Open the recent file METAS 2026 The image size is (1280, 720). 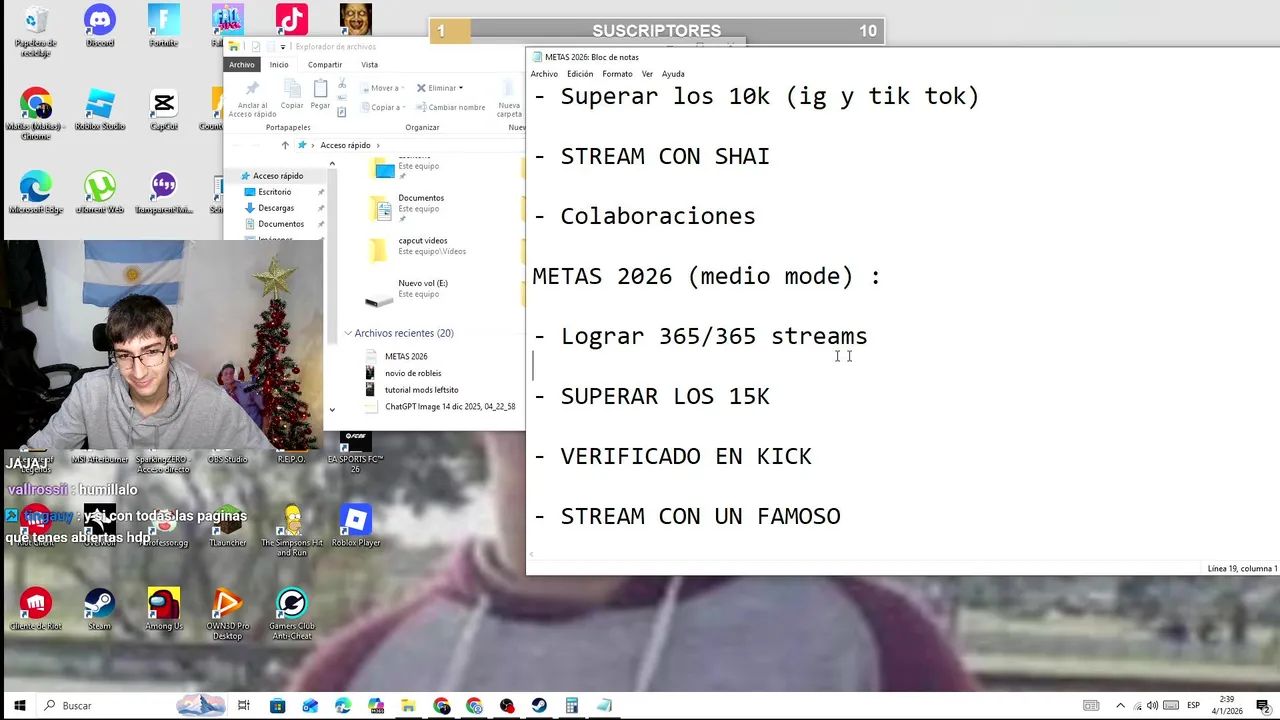tap(406, 356)
